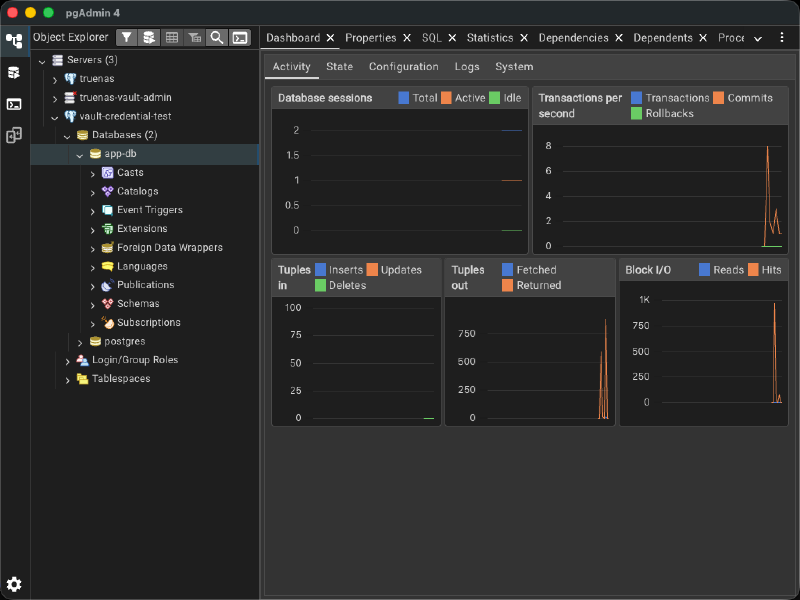This screenshot has height=600, width=800.
Task: Open the Object Explorer sidebar icon
Action: click(14, 40)
